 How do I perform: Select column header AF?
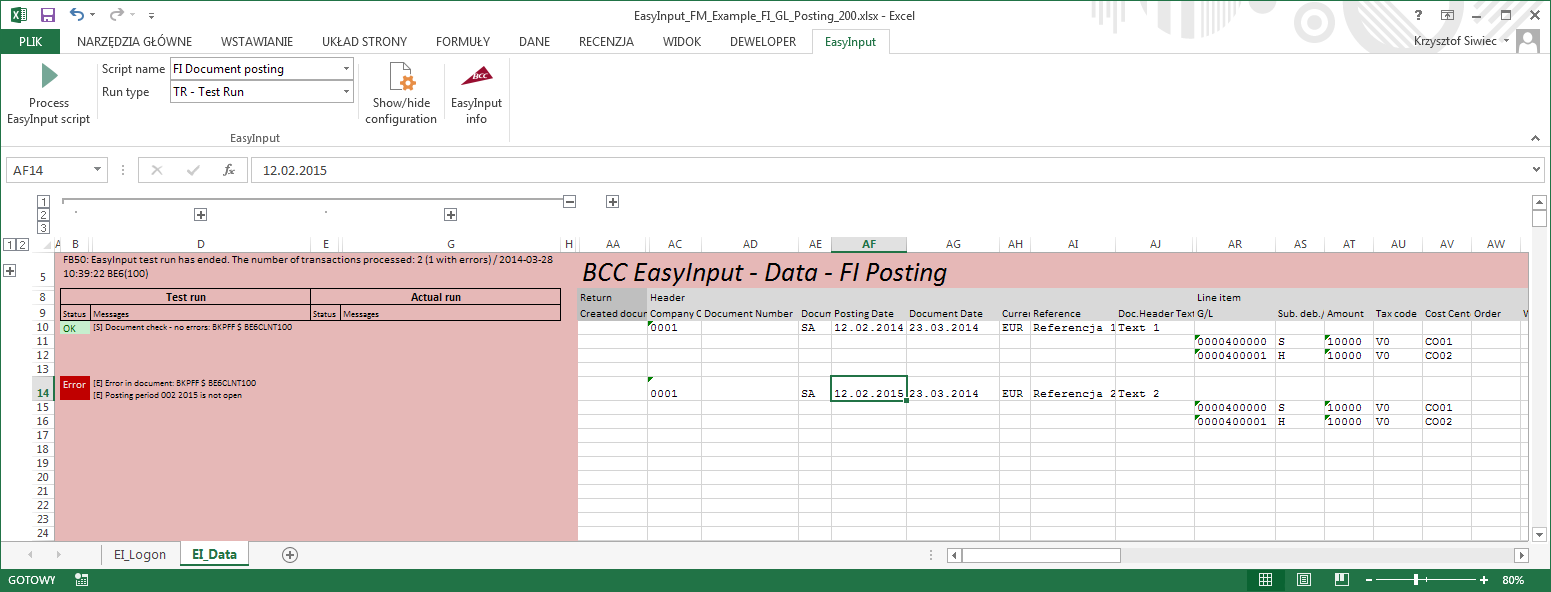869,244
